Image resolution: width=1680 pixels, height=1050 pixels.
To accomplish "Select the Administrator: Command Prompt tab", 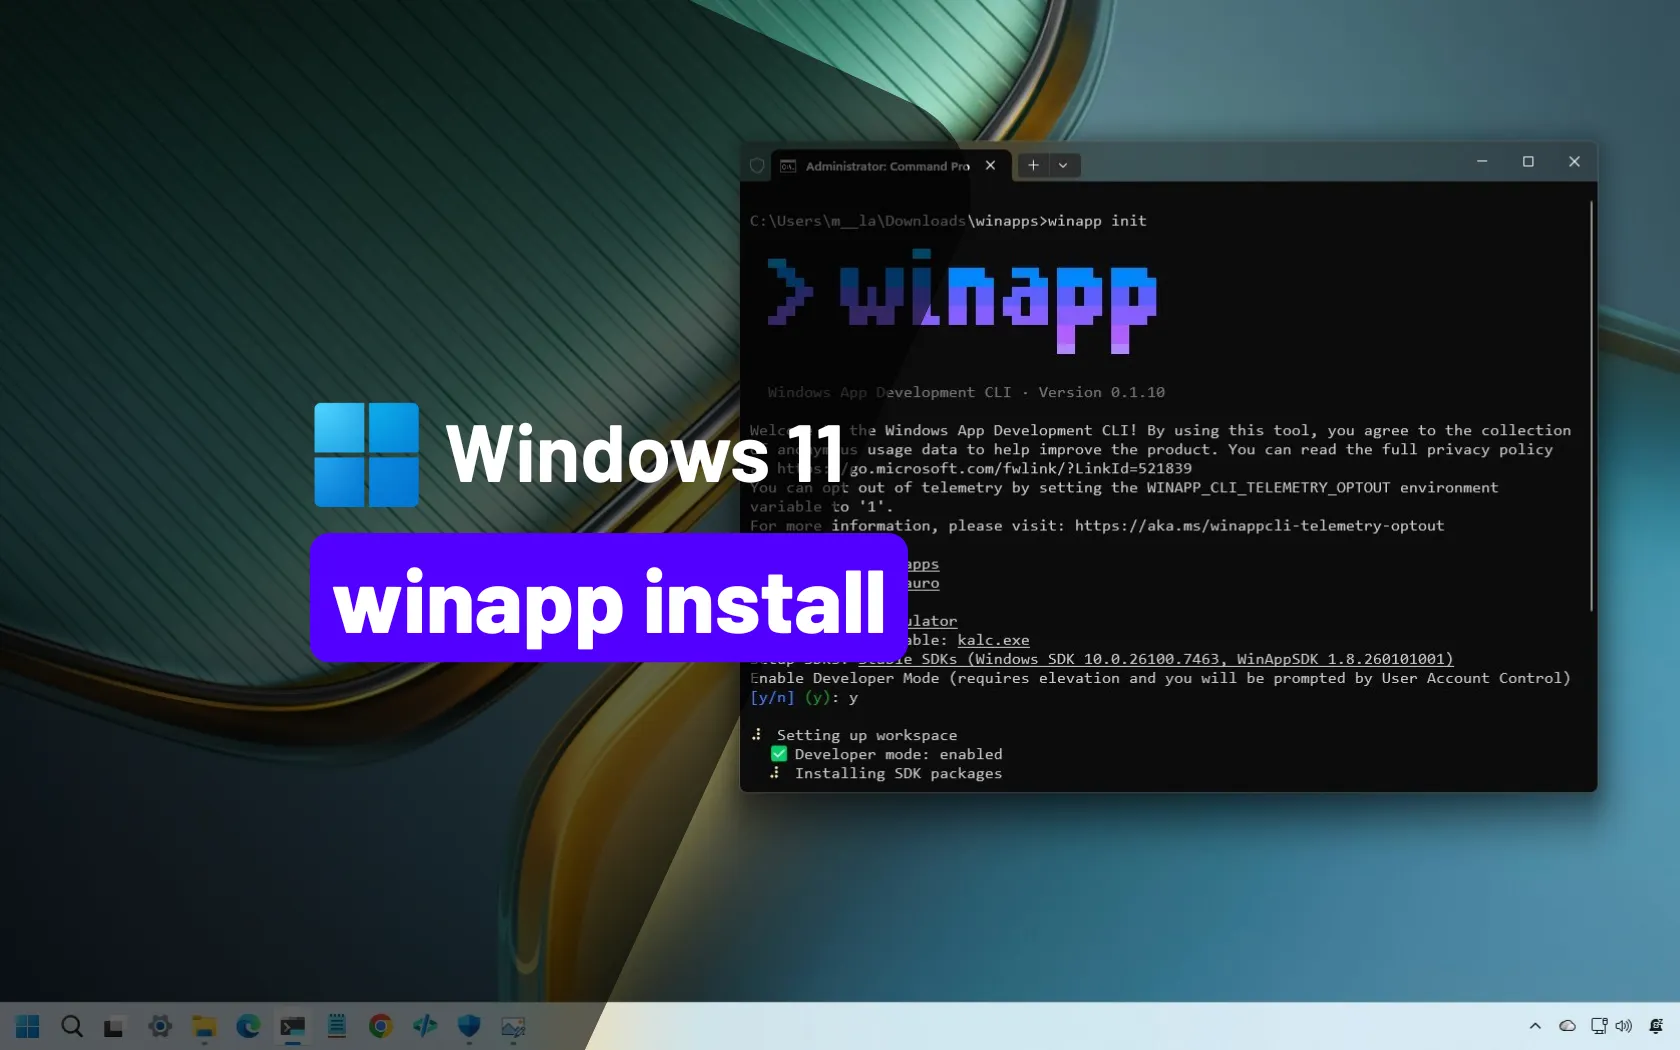I will click(x=888, y=166).
